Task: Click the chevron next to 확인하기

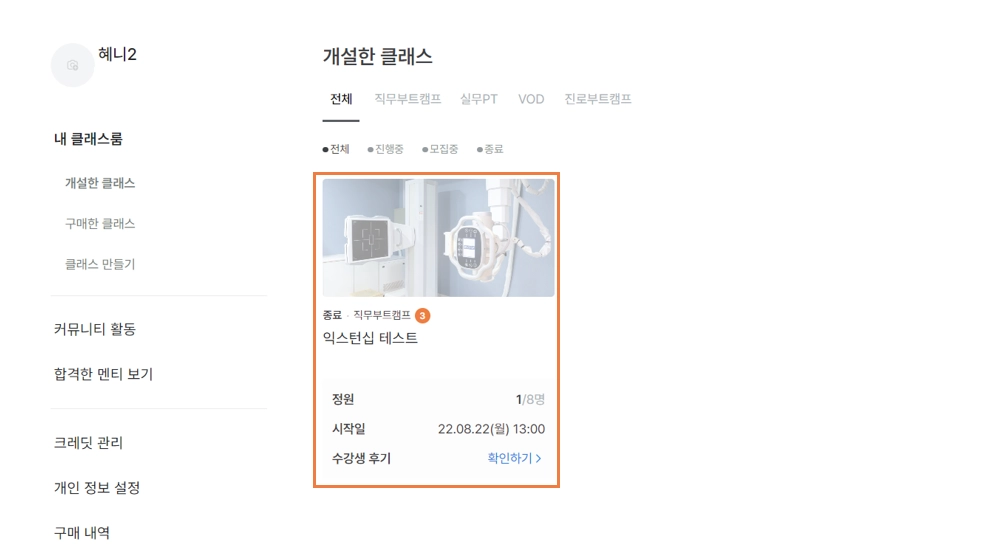Action: [x=539, y=458]
